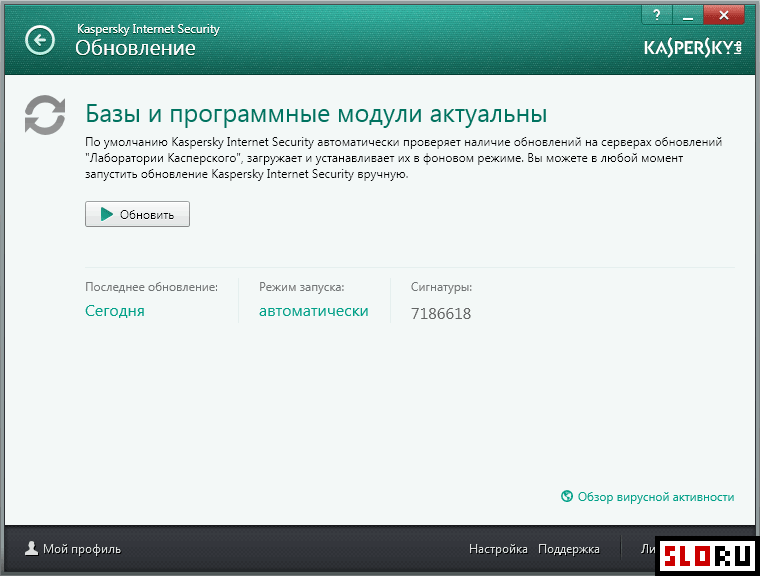Change the автоматически run mode
Image resolution: width=760 pixels, height=576 pixels.
(314, 311)
